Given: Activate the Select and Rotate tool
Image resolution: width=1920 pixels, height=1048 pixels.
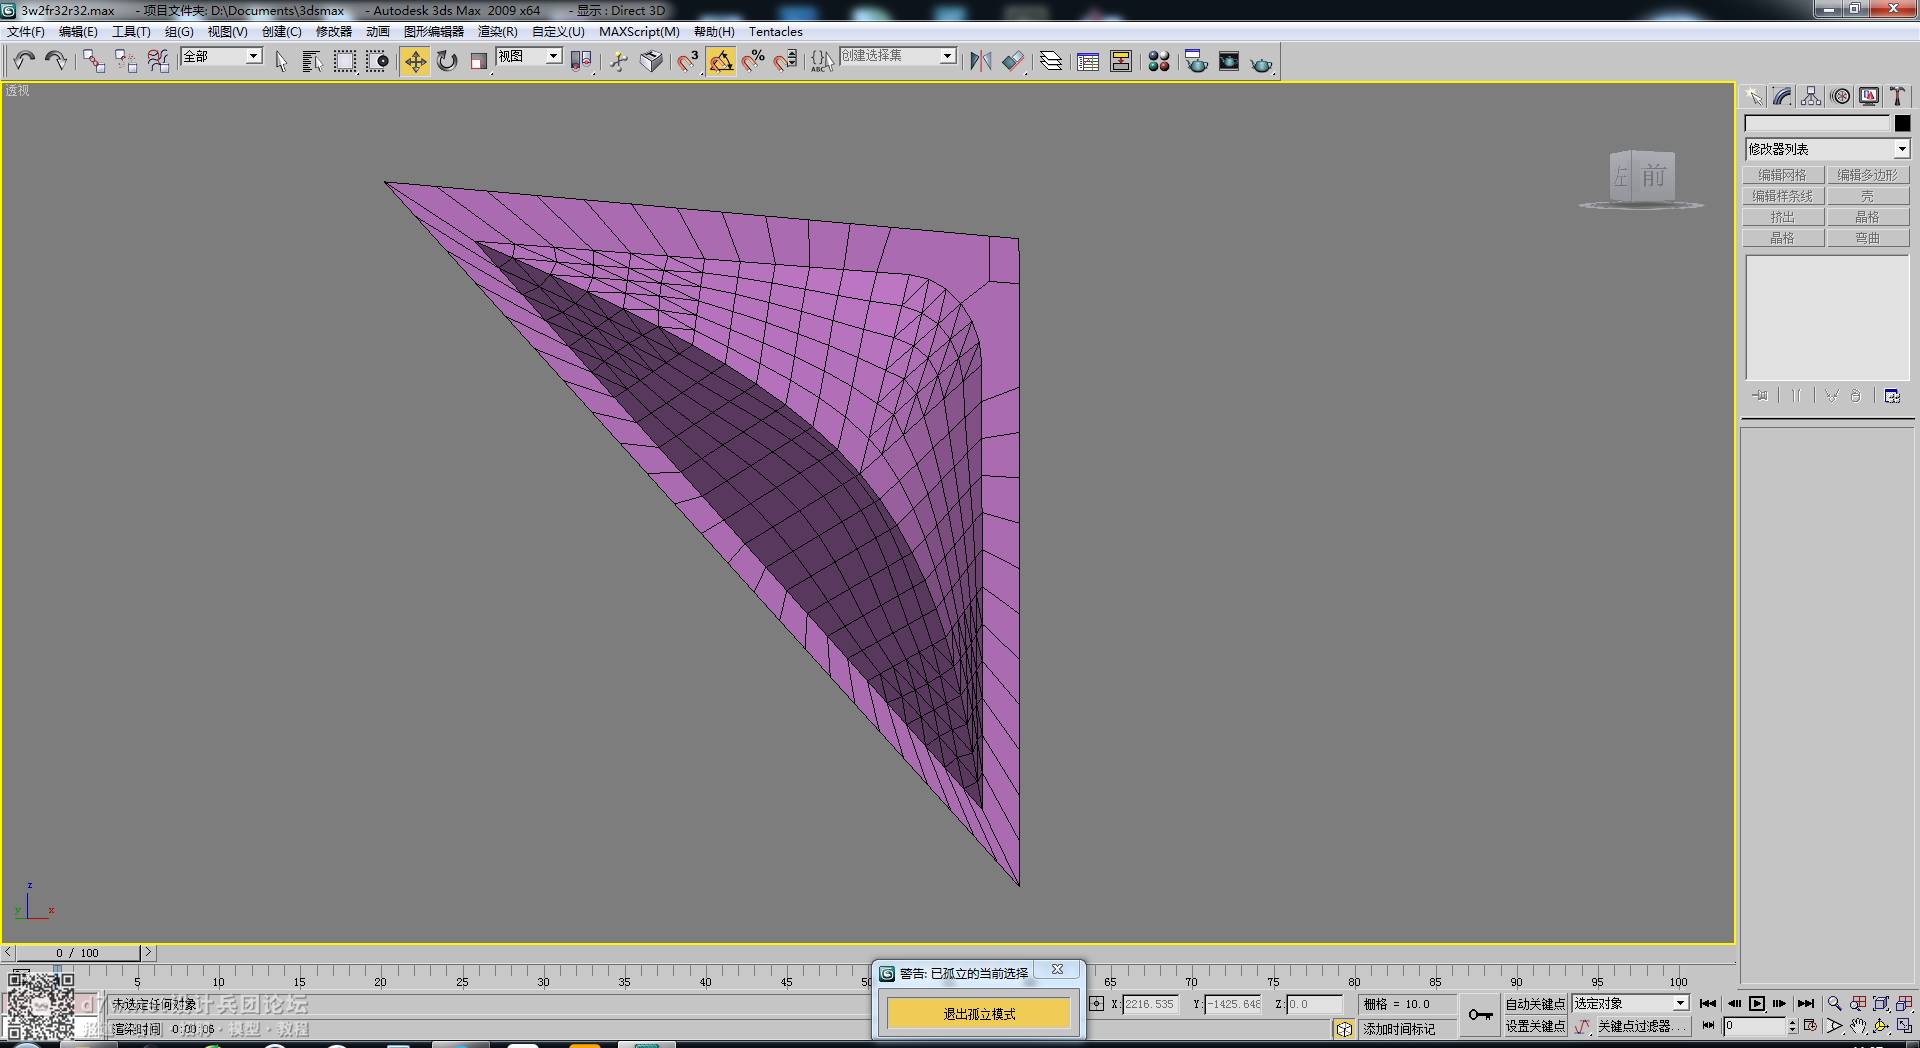Looking at the screenshot, I should [447, 61].
